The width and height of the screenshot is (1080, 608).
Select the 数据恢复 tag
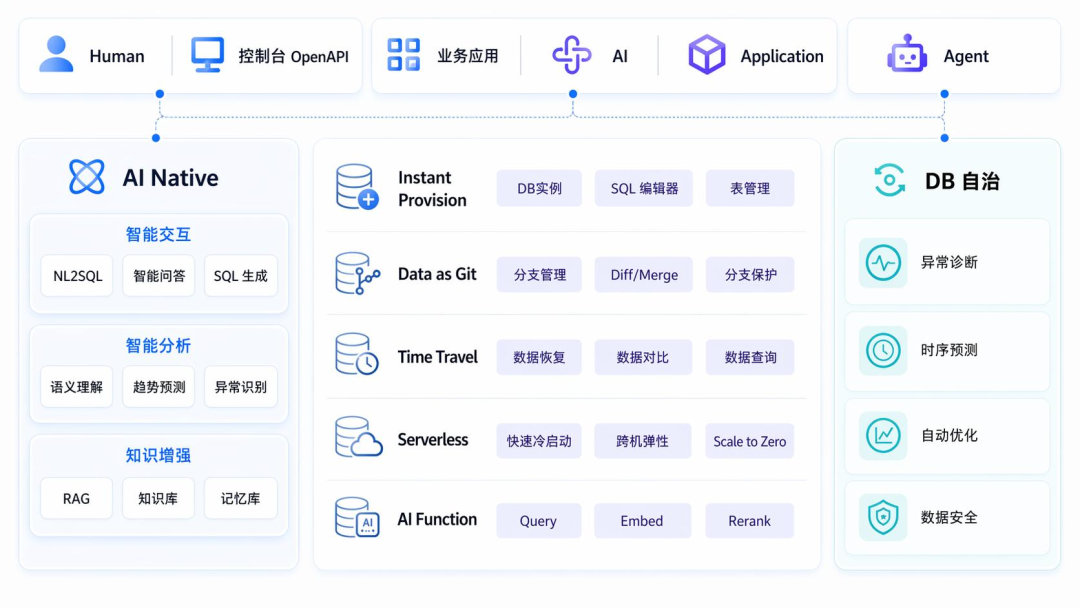click(x=539, y=357)
